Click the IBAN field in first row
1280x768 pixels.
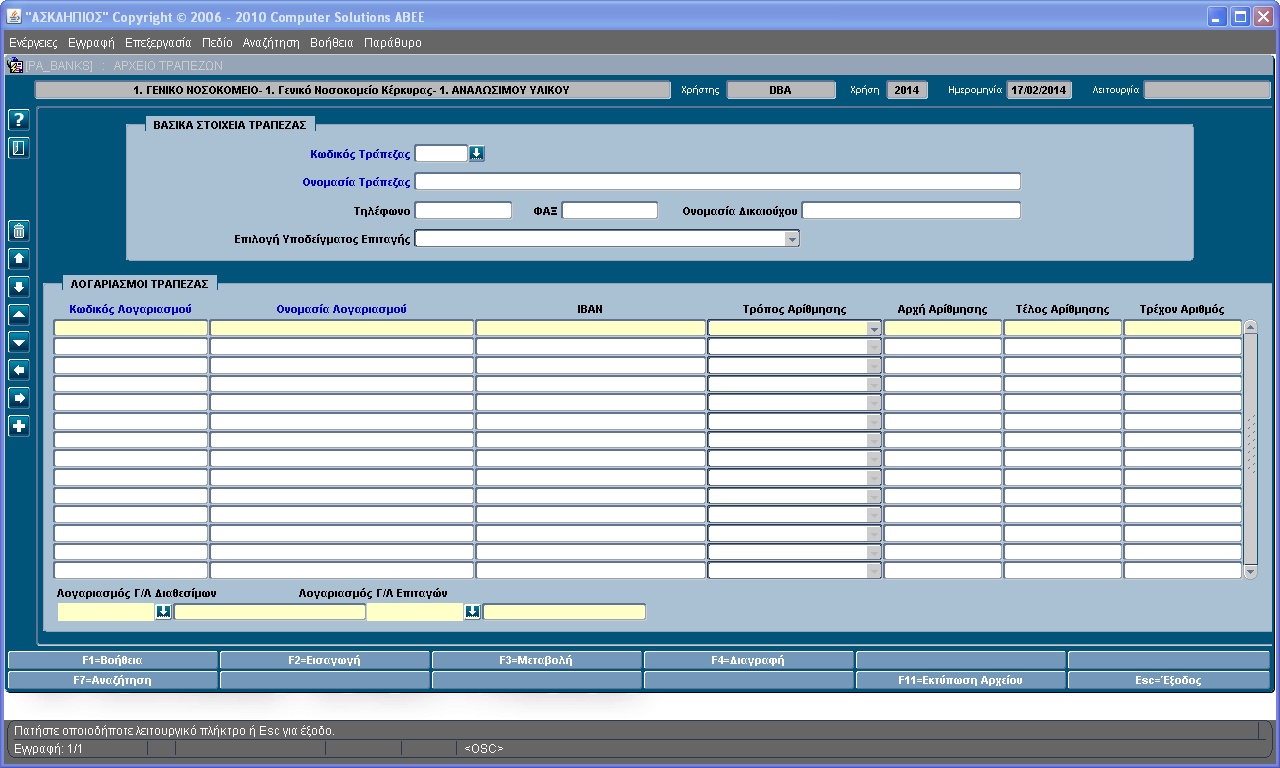[590, 328]
